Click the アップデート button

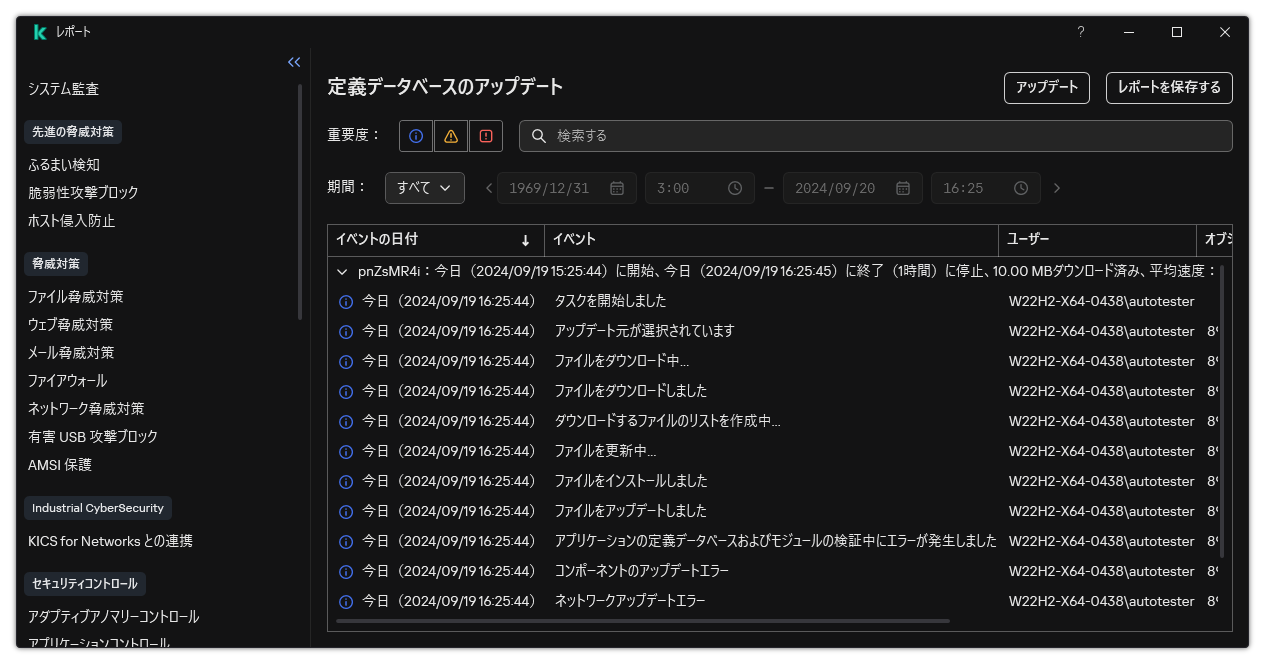[x=1046, y=87]
